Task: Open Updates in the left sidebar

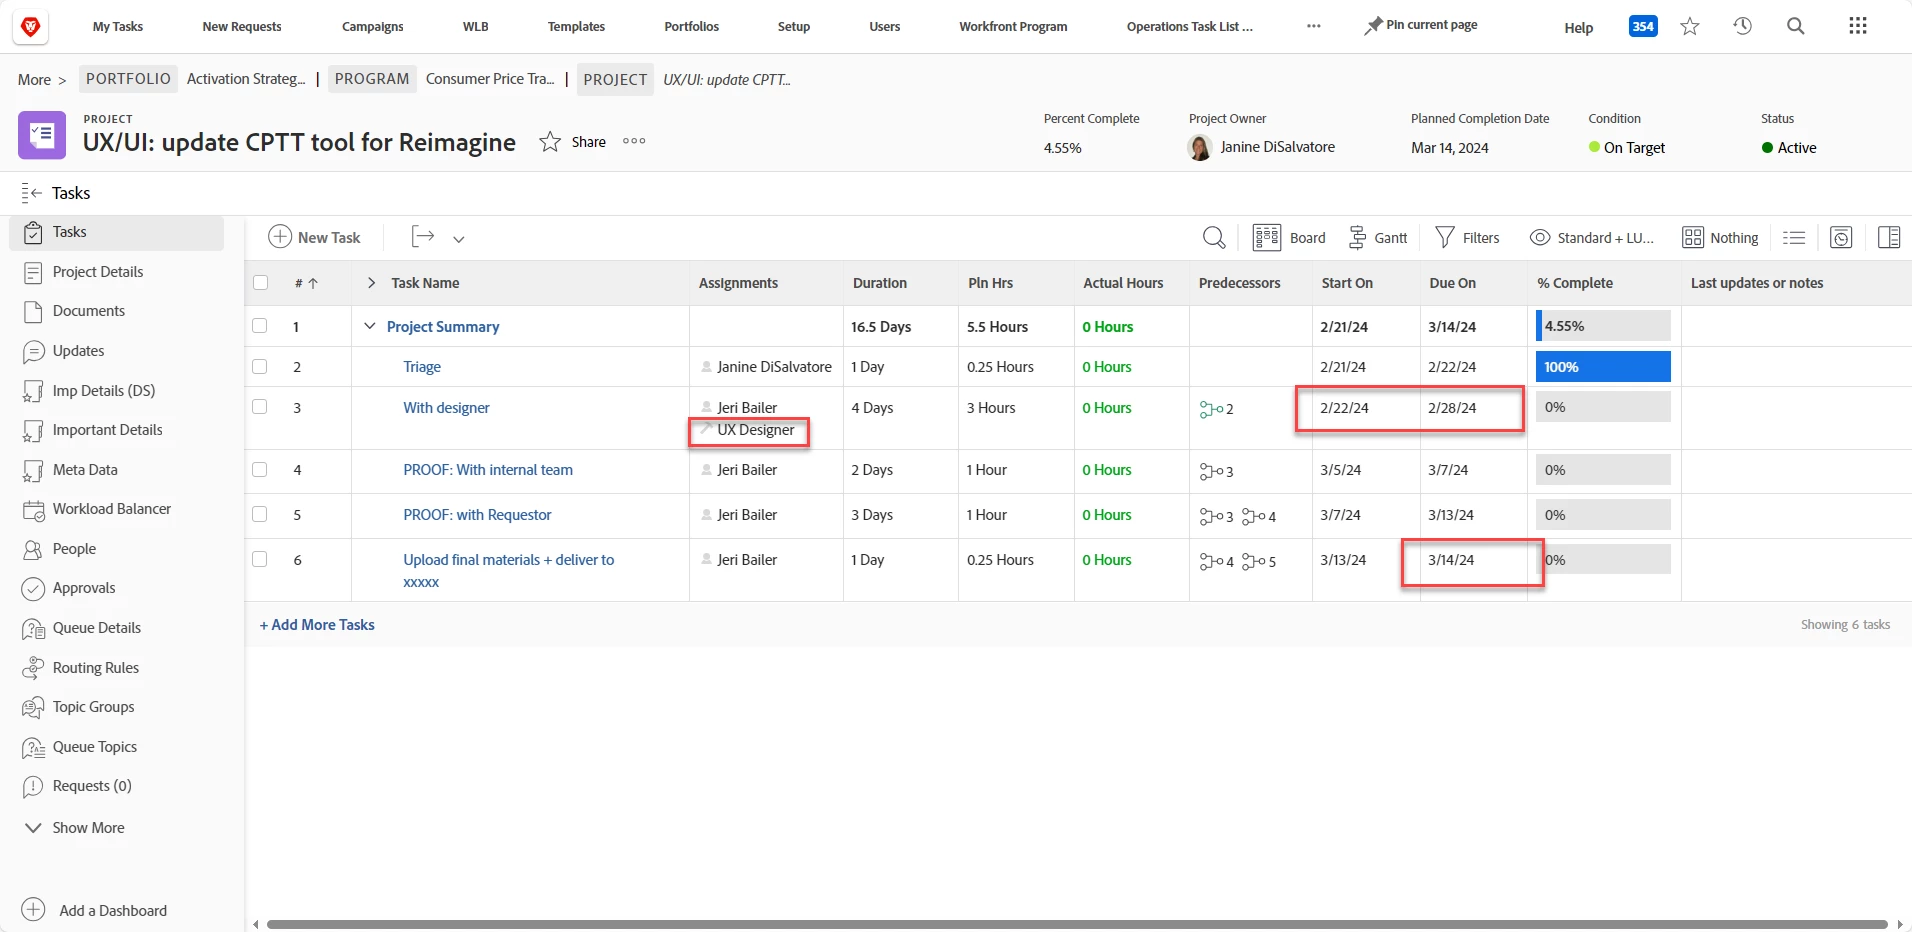Action: pos(78,351)
